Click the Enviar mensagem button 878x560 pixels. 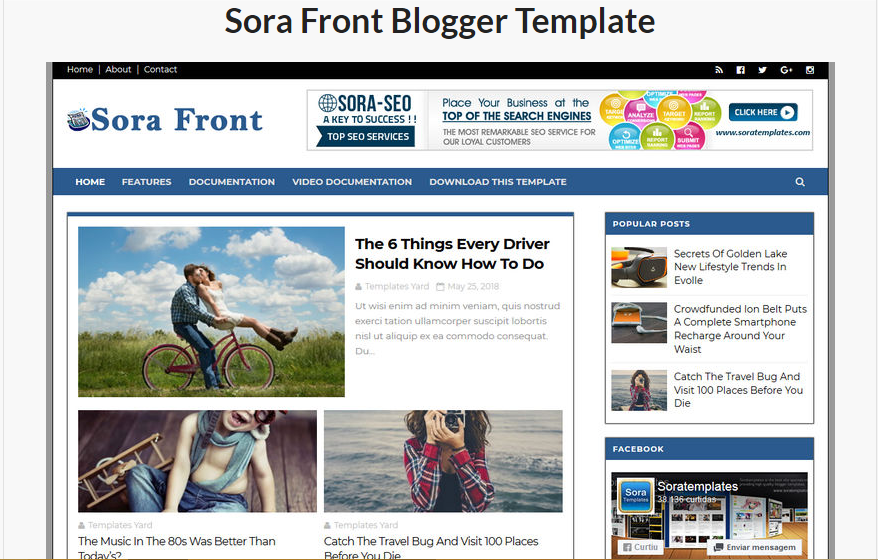754,547
